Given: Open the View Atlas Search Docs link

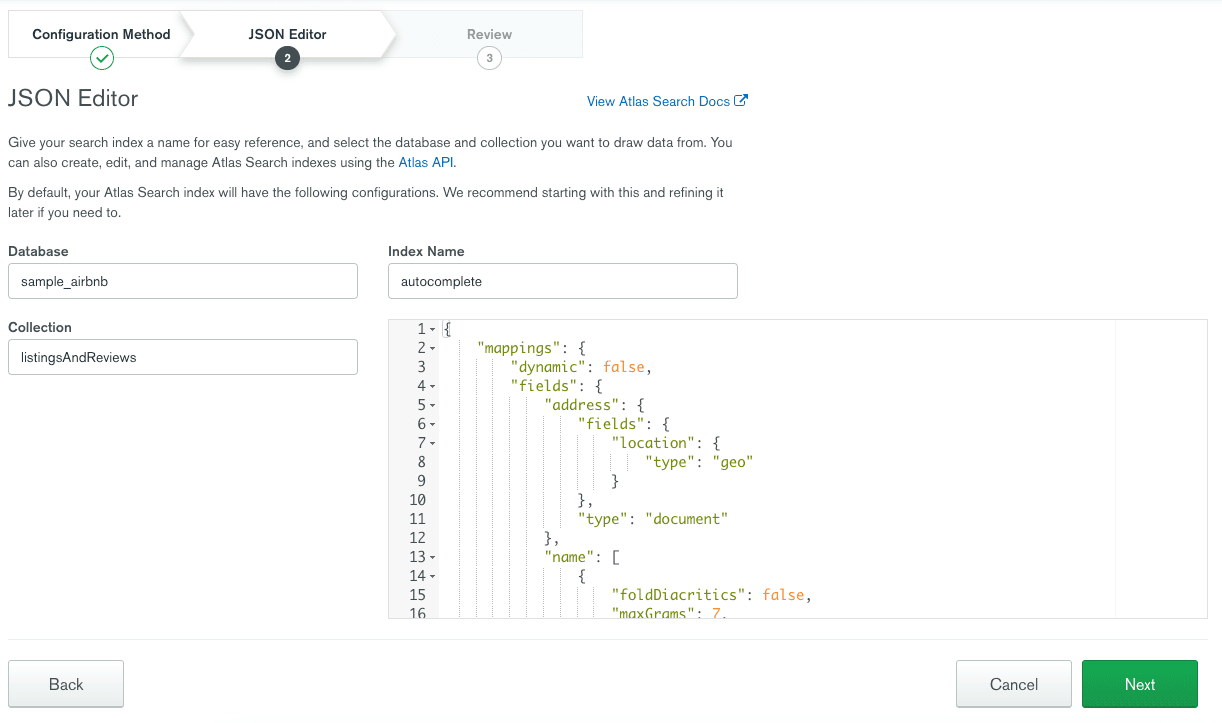Looking at the screenshot, I should tap(658, 101).
